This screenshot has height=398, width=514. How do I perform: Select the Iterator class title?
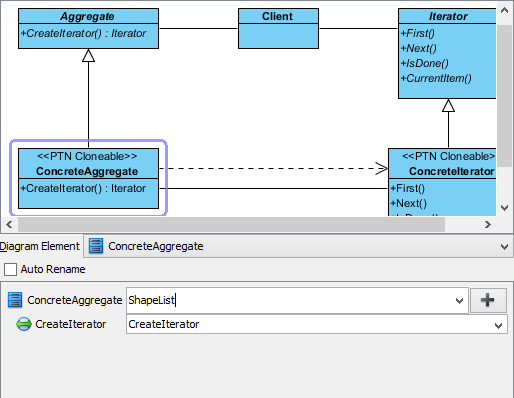[448, 16]
